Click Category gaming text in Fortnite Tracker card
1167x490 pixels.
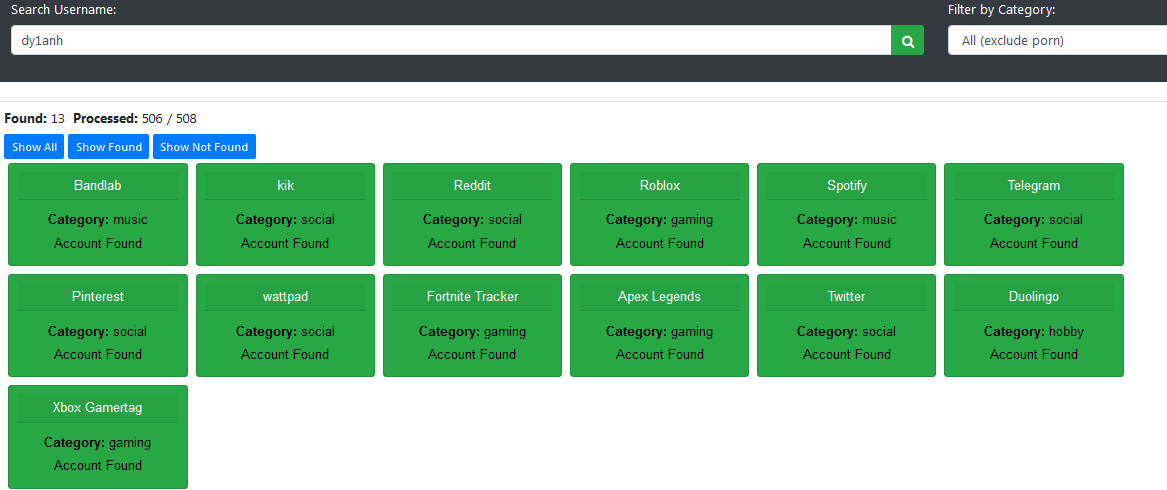[472, 331]
